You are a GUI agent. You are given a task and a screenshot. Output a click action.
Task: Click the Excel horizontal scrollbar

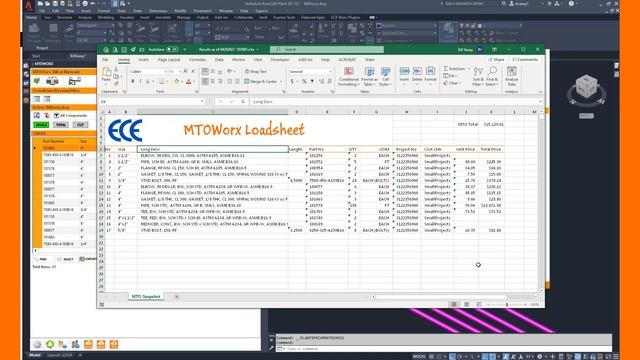tap(441, 297)
